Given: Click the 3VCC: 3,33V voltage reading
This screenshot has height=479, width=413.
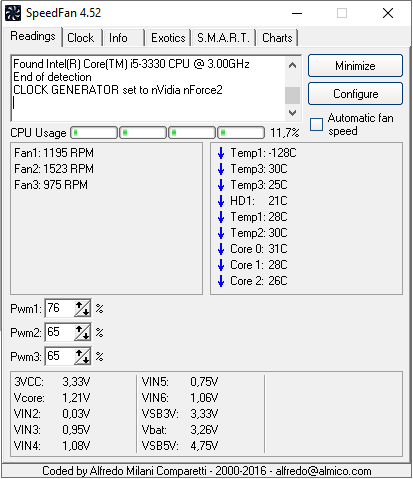Looking at the screenshot, I should point(52,382).
